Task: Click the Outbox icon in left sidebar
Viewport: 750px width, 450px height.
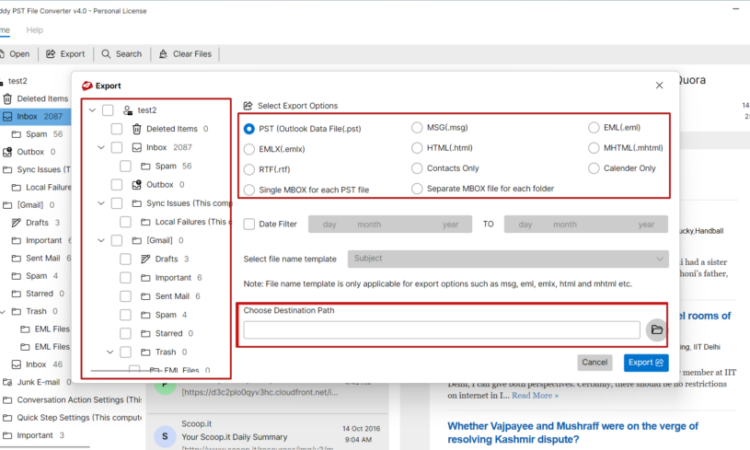Action: point(8,152)
